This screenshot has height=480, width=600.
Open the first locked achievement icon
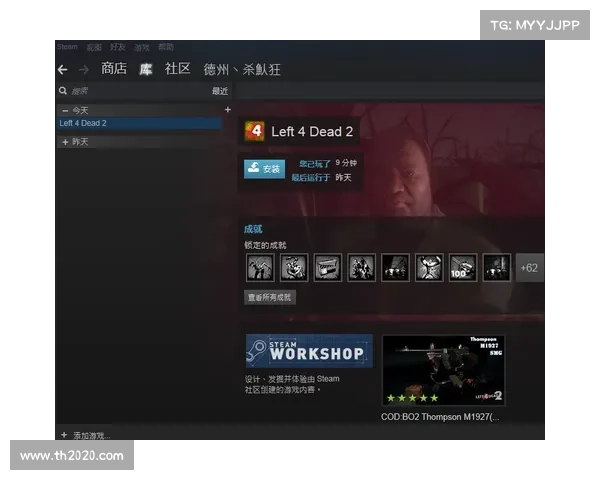pyautogui.click(x=260, y=268)
